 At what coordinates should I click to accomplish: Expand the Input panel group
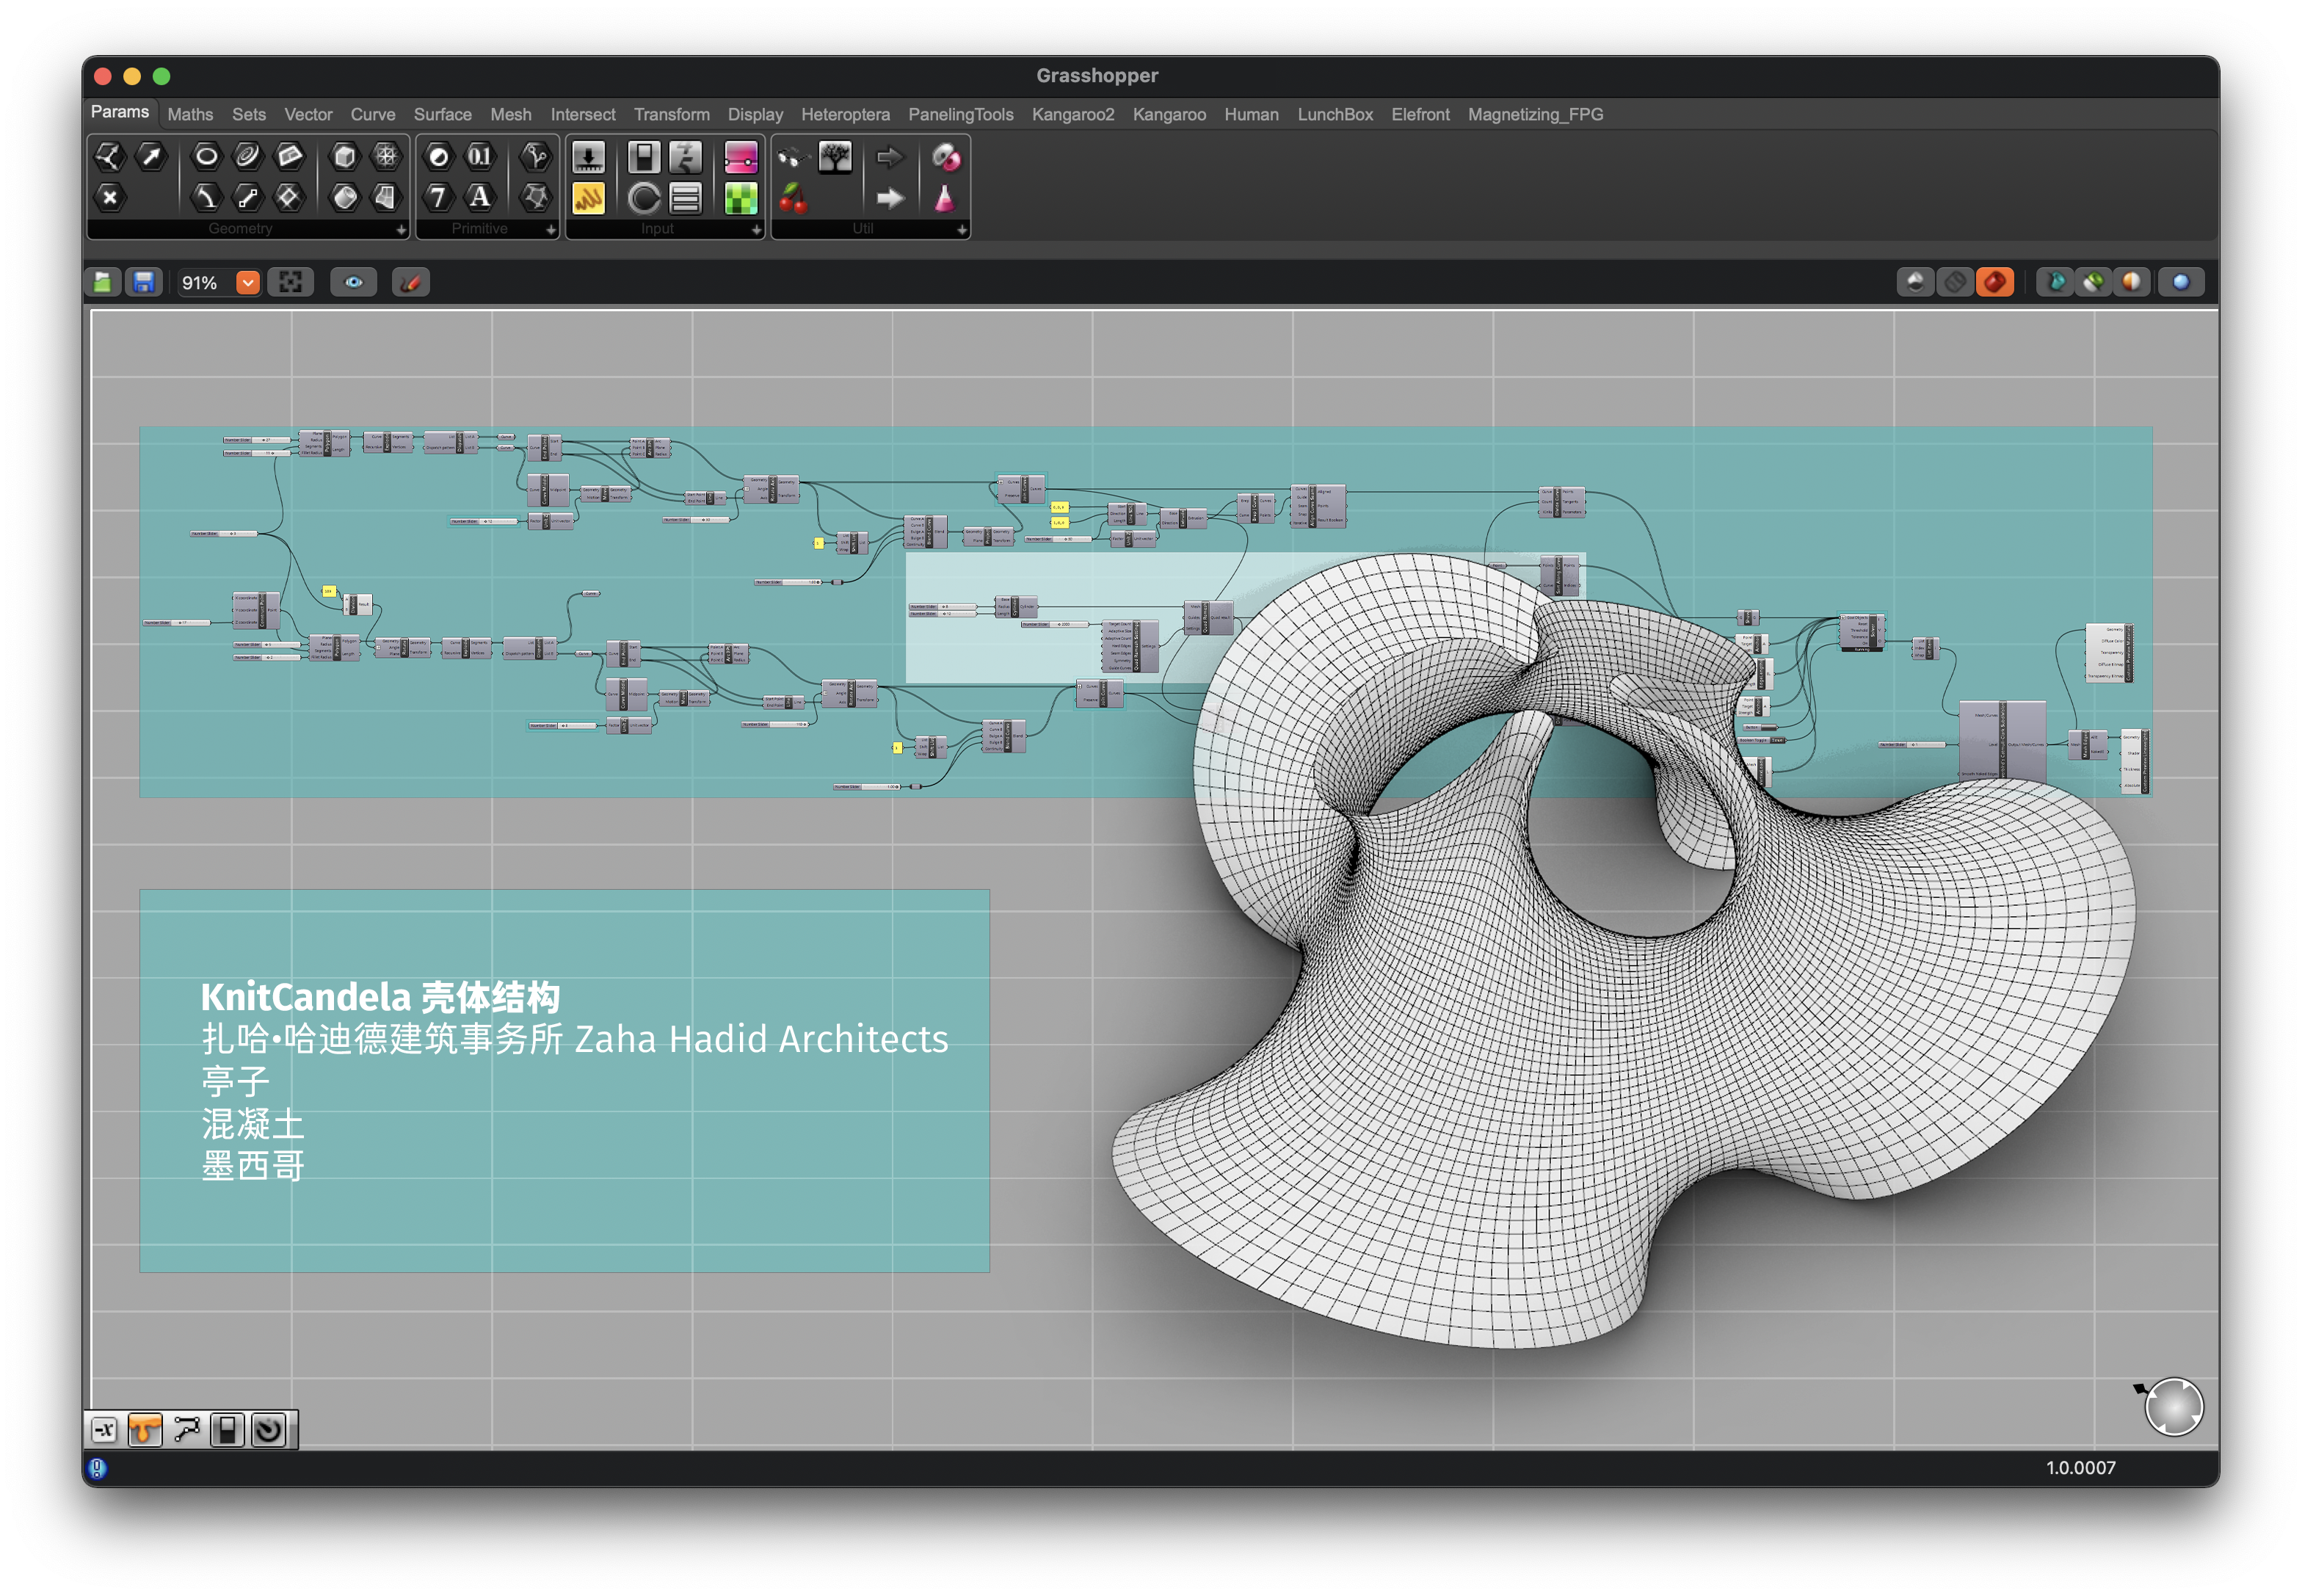(x=756, y=230)
